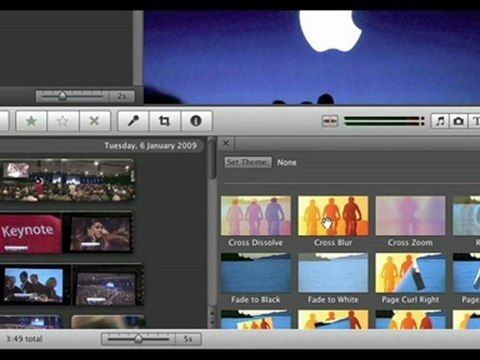
Task: Click the Set Theme button
Action: pos(247,162)
